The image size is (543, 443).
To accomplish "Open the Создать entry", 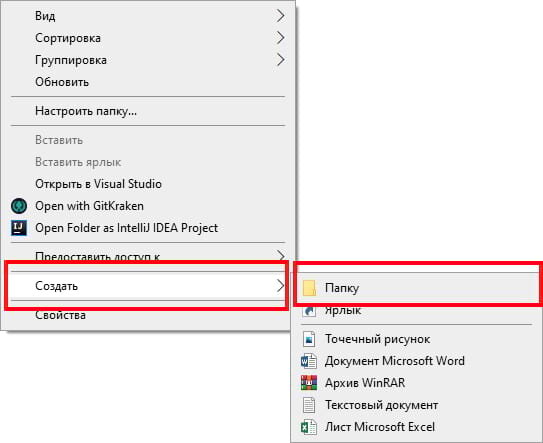I will tap(148, 286).
